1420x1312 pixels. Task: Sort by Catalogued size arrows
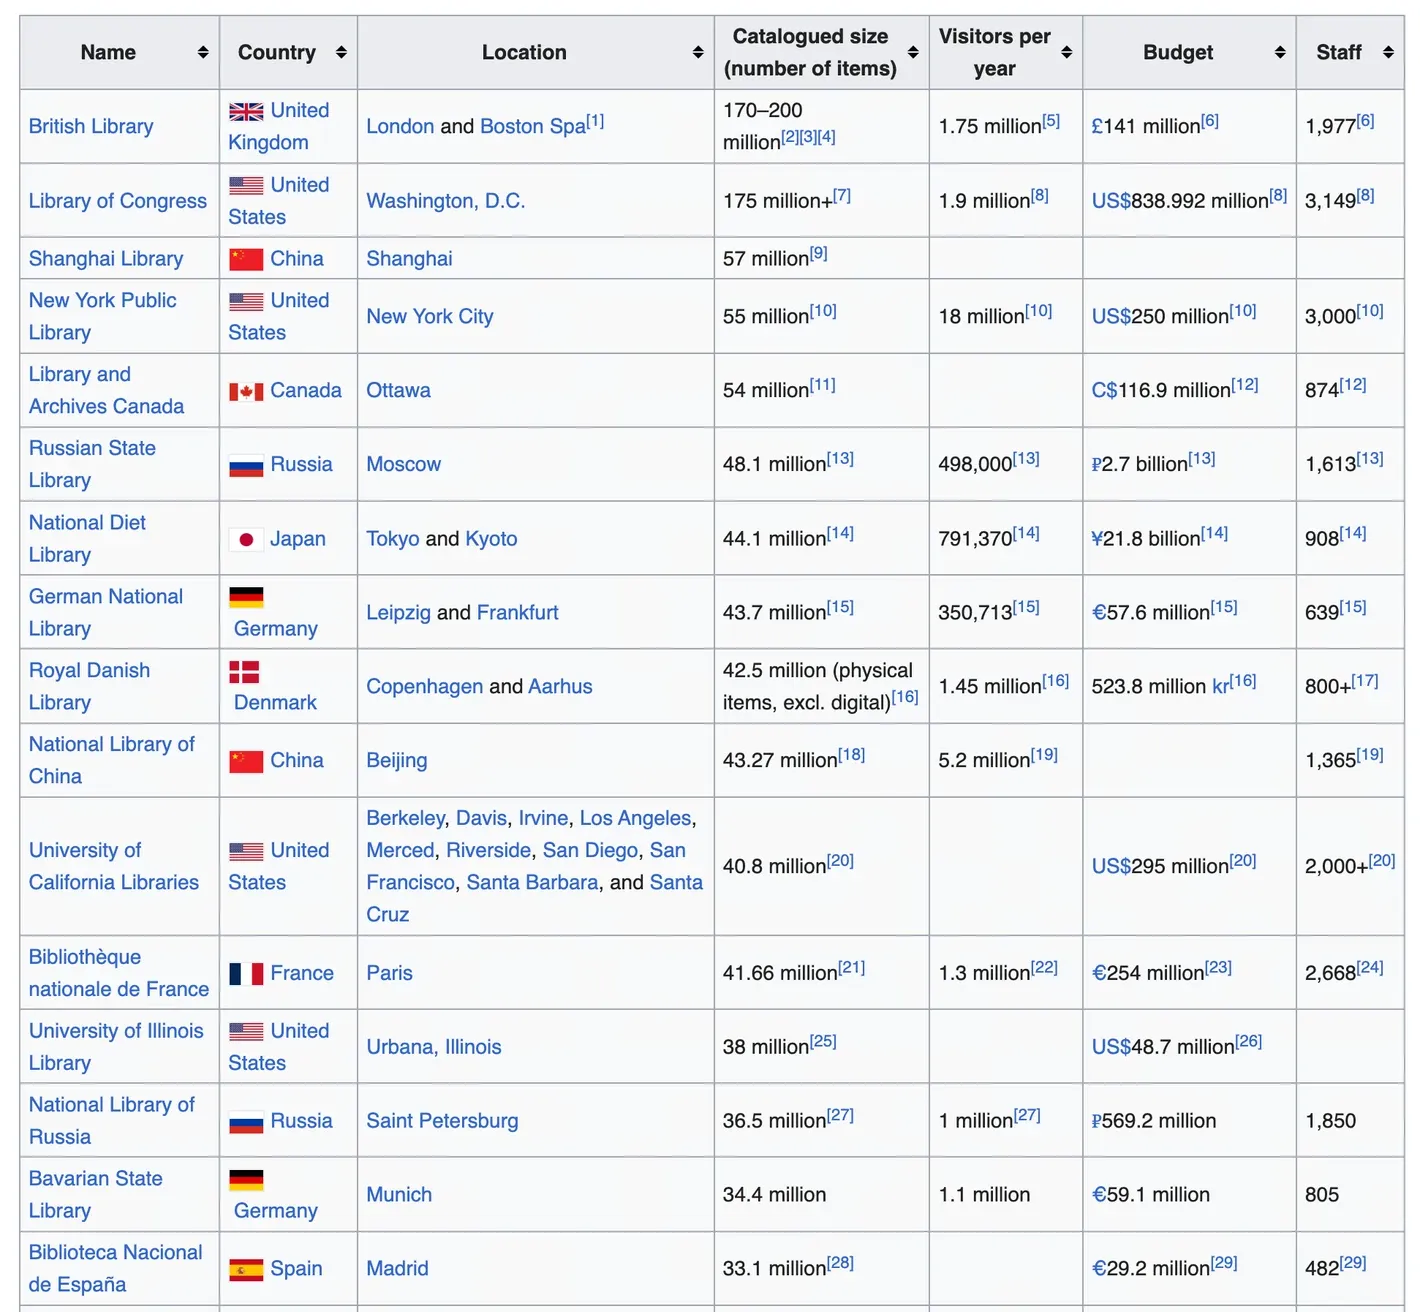[x=913, y=53]
